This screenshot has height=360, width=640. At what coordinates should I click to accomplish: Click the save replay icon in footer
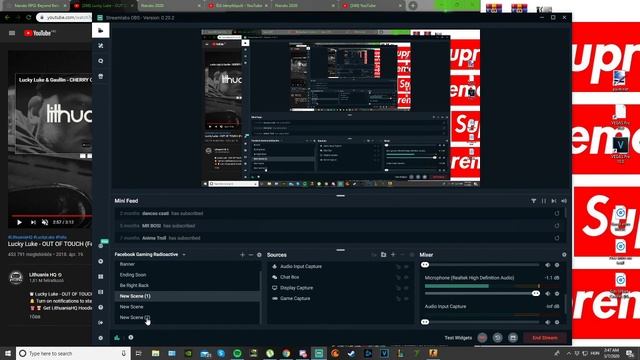[513, 338]
